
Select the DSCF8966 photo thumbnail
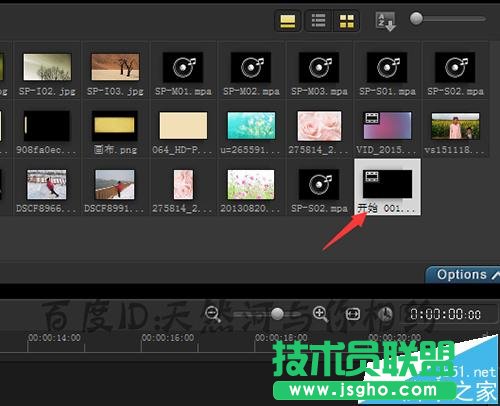47,184
